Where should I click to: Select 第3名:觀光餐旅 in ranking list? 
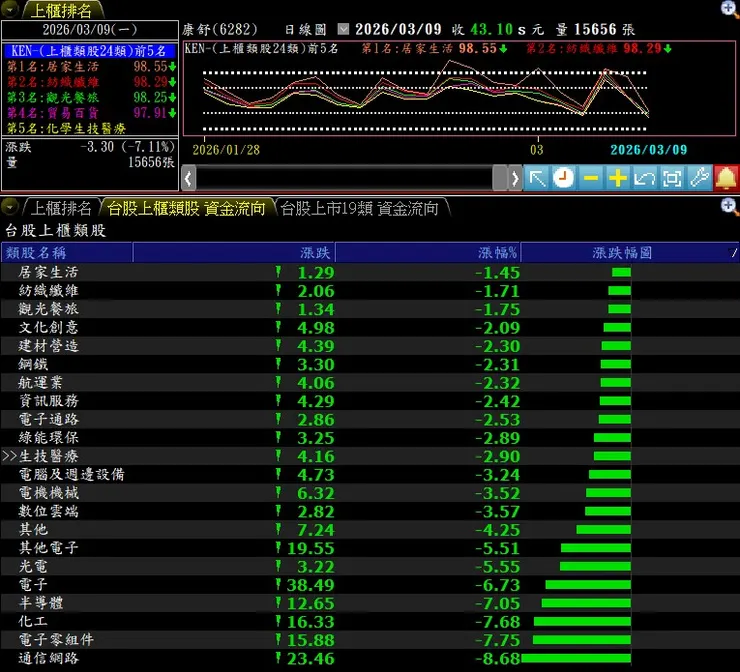click(x=91, y=98)
